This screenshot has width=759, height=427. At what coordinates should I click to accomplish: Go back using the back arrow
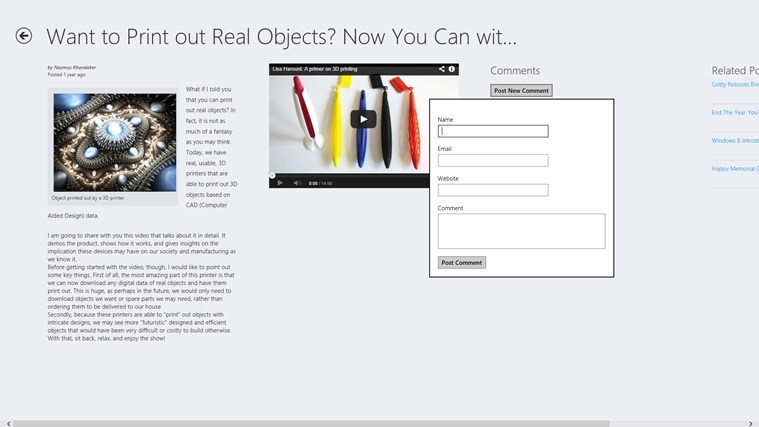(x=23, y=36)
